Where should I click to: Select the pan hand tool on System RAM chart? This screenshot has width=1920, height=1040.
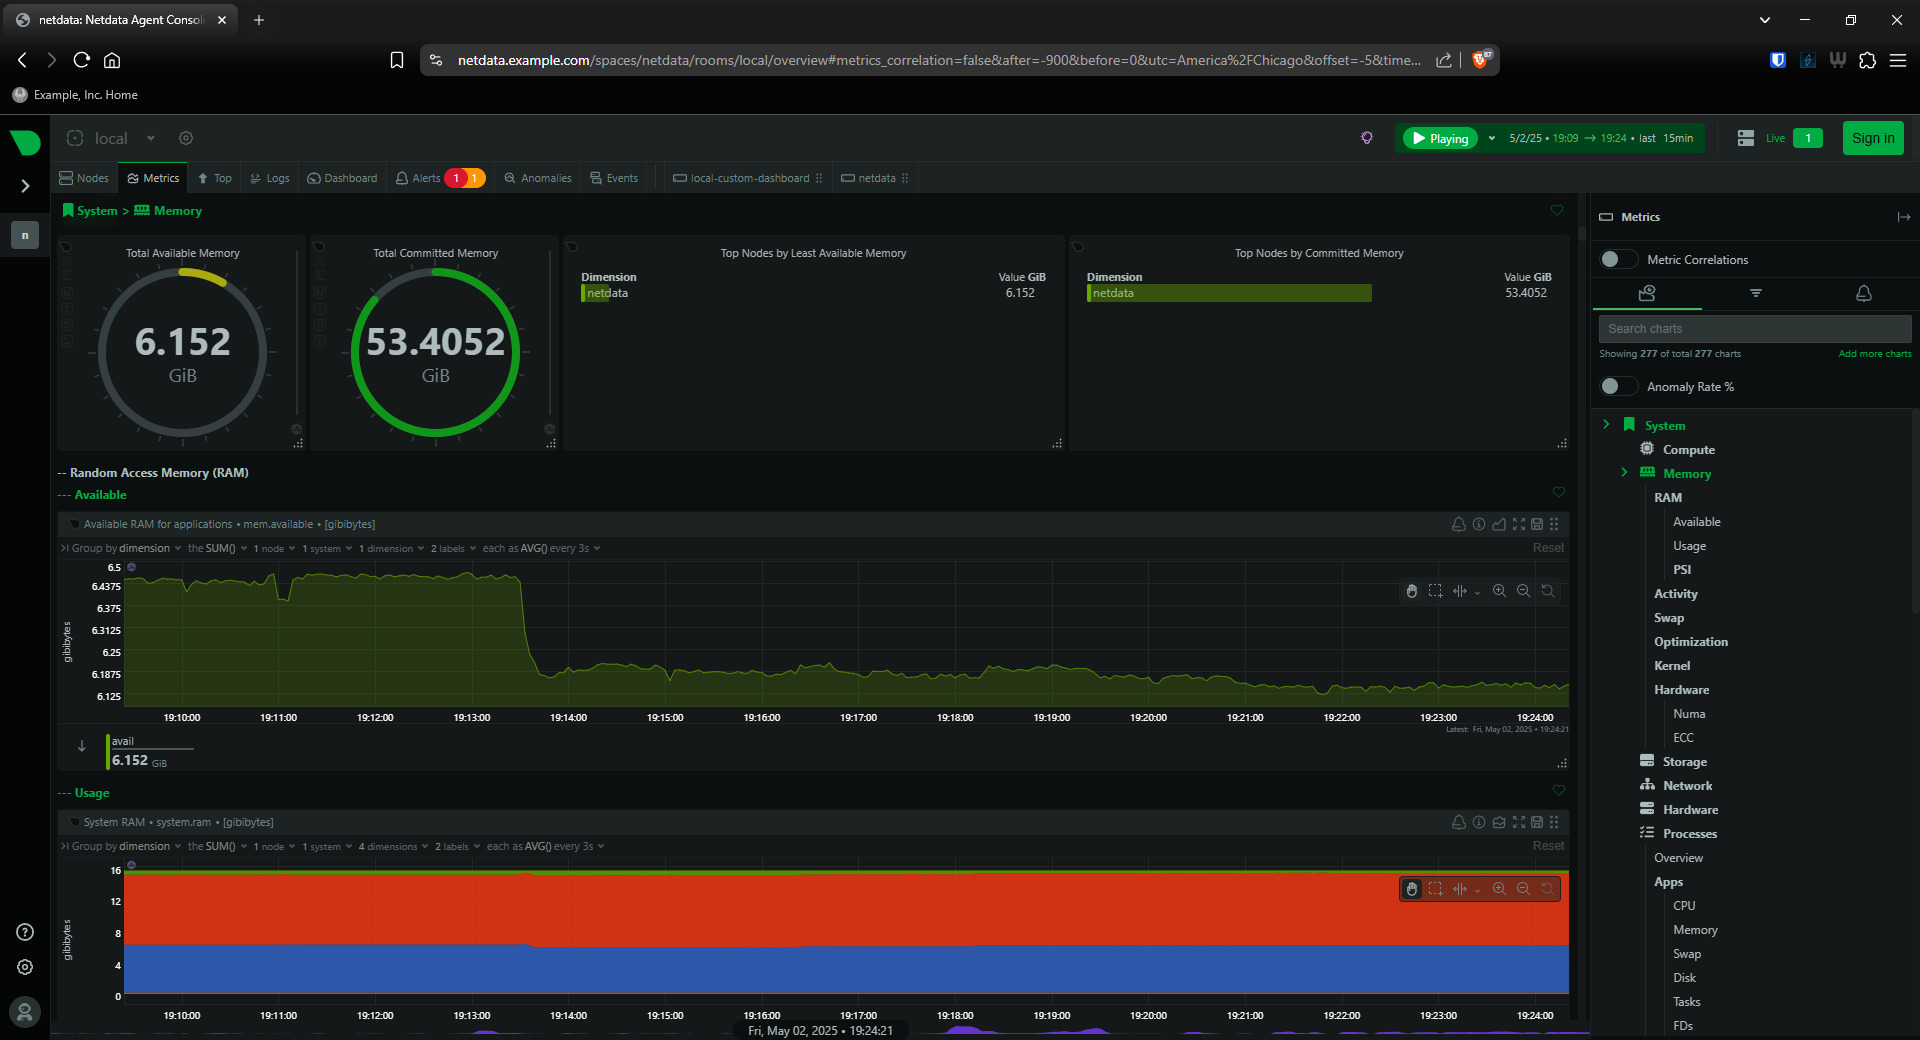1412,889
